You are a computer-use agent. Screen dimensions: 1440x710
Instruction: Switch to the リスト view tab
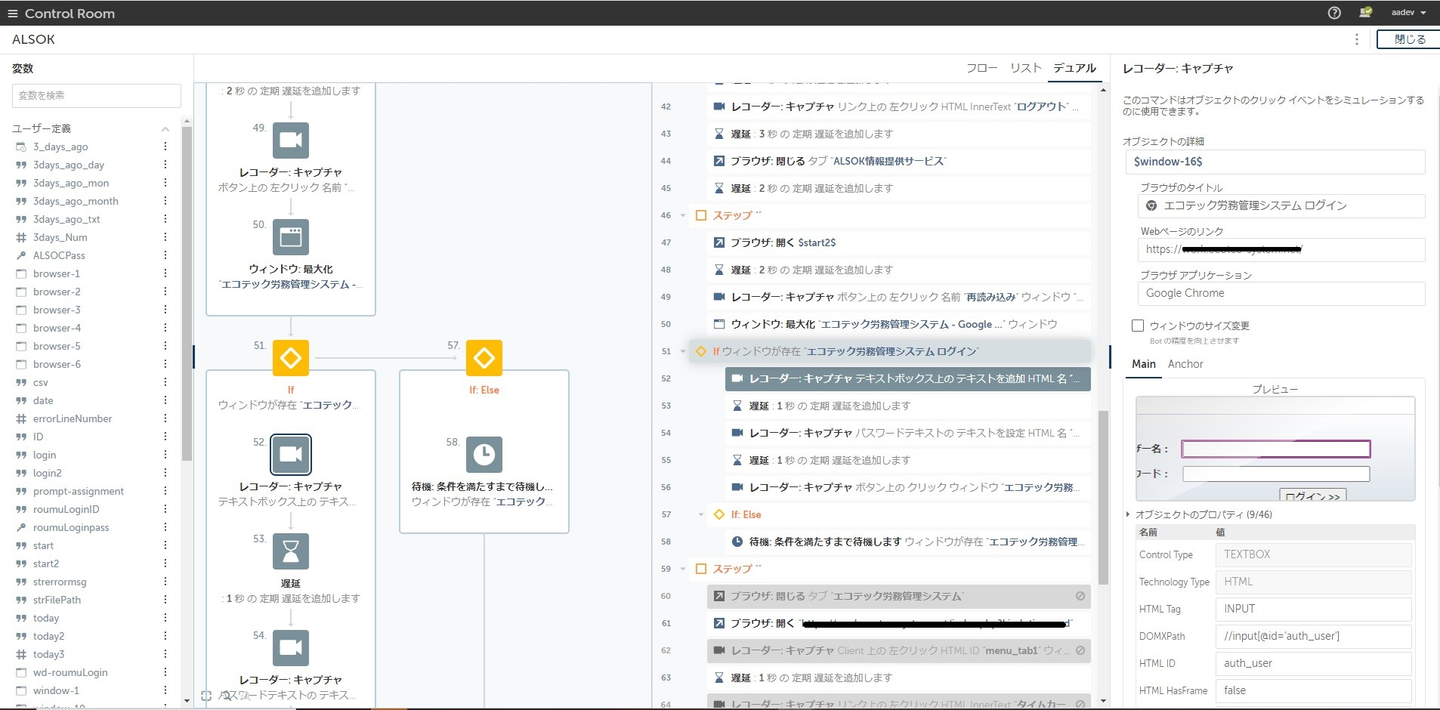(x=1026, y=68)
